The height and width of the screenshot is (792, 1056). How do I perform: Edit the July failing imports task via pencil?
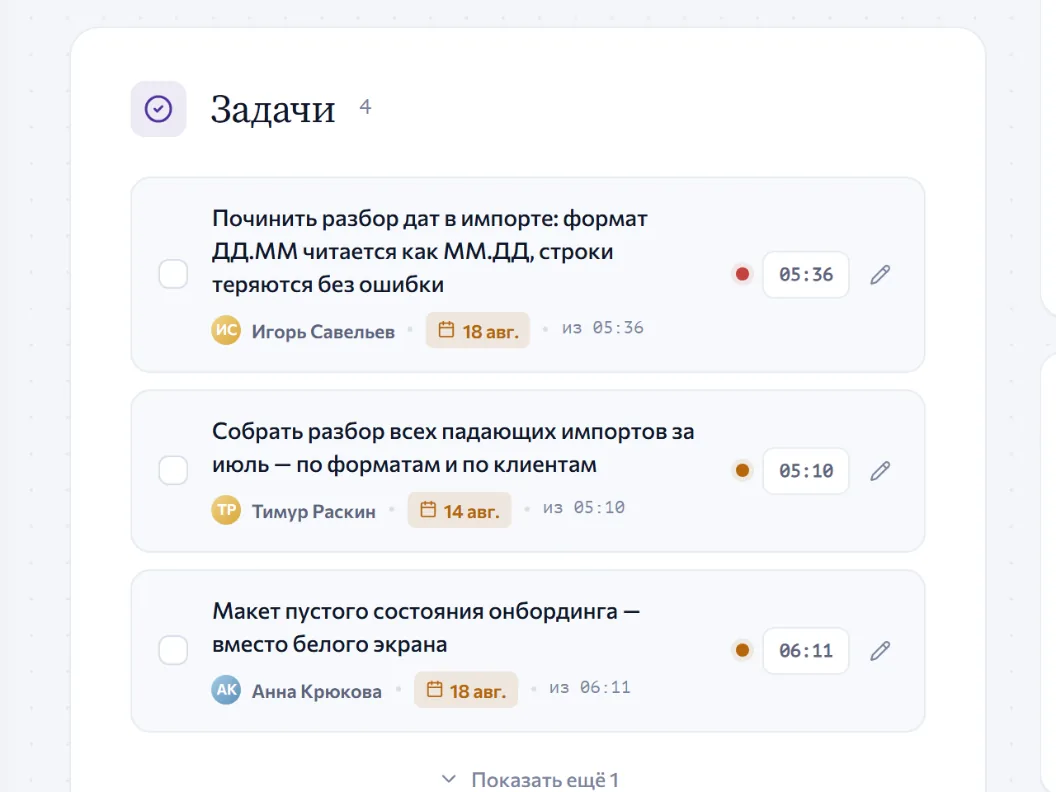(x=880, y=471)
